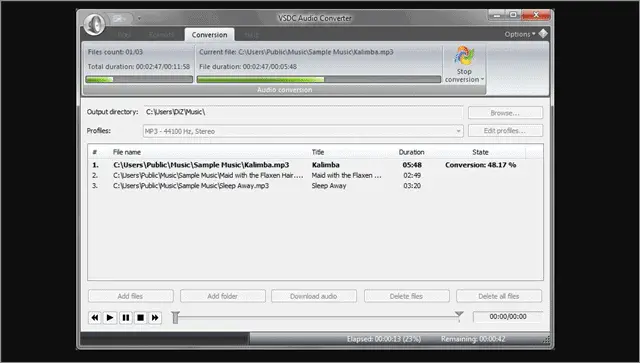Image resolution: width=640 pixels, height=363 pixels.
Task: Click the State column header
Action: 480,152
